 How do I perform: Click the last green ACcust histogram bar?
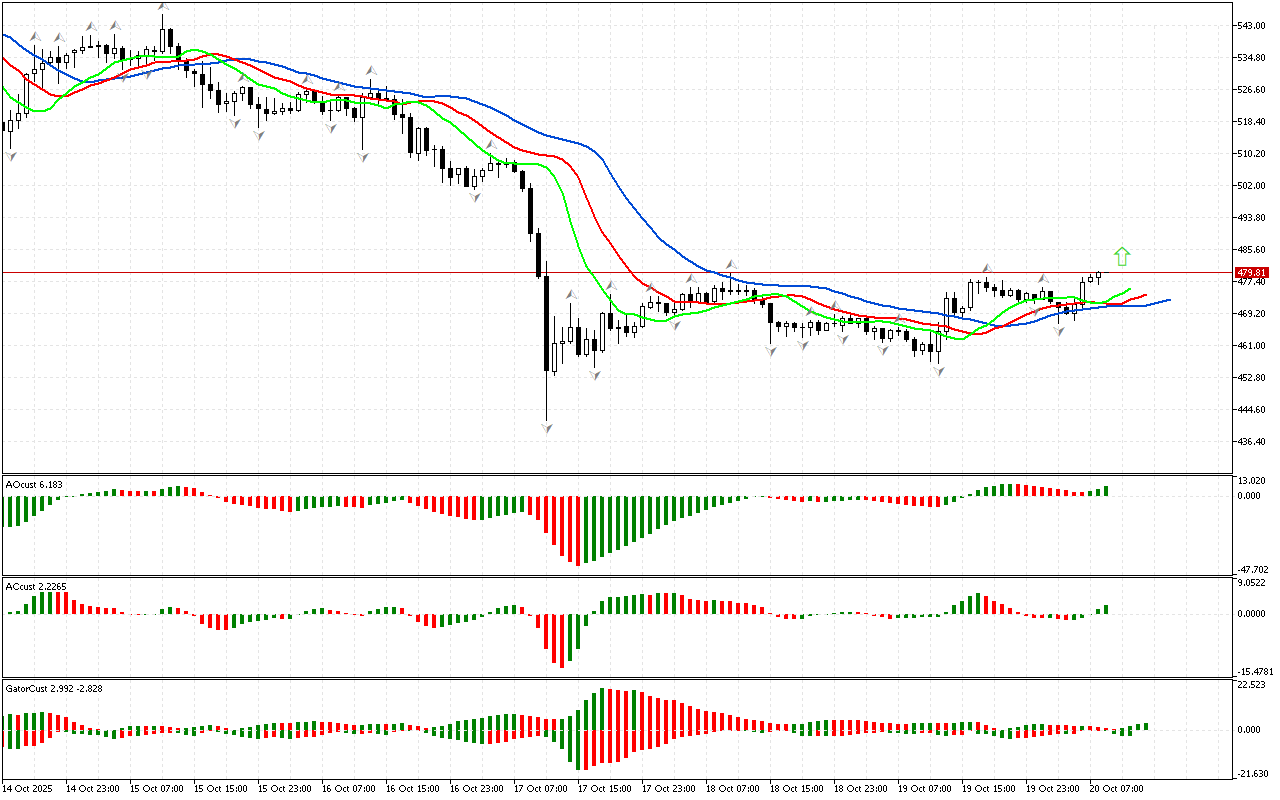pyautogui.click(x=1106, y=609)
